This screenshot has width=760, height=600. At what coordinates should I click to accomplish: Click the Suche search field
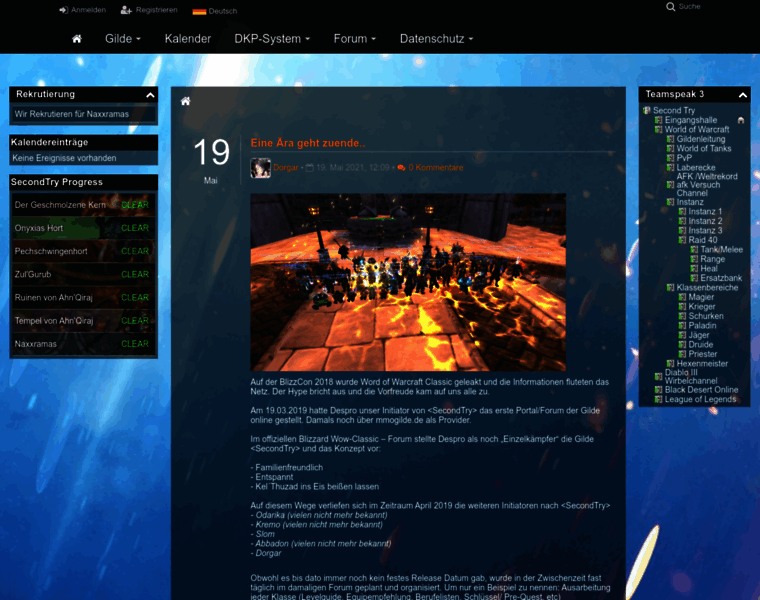coord(689,7)
